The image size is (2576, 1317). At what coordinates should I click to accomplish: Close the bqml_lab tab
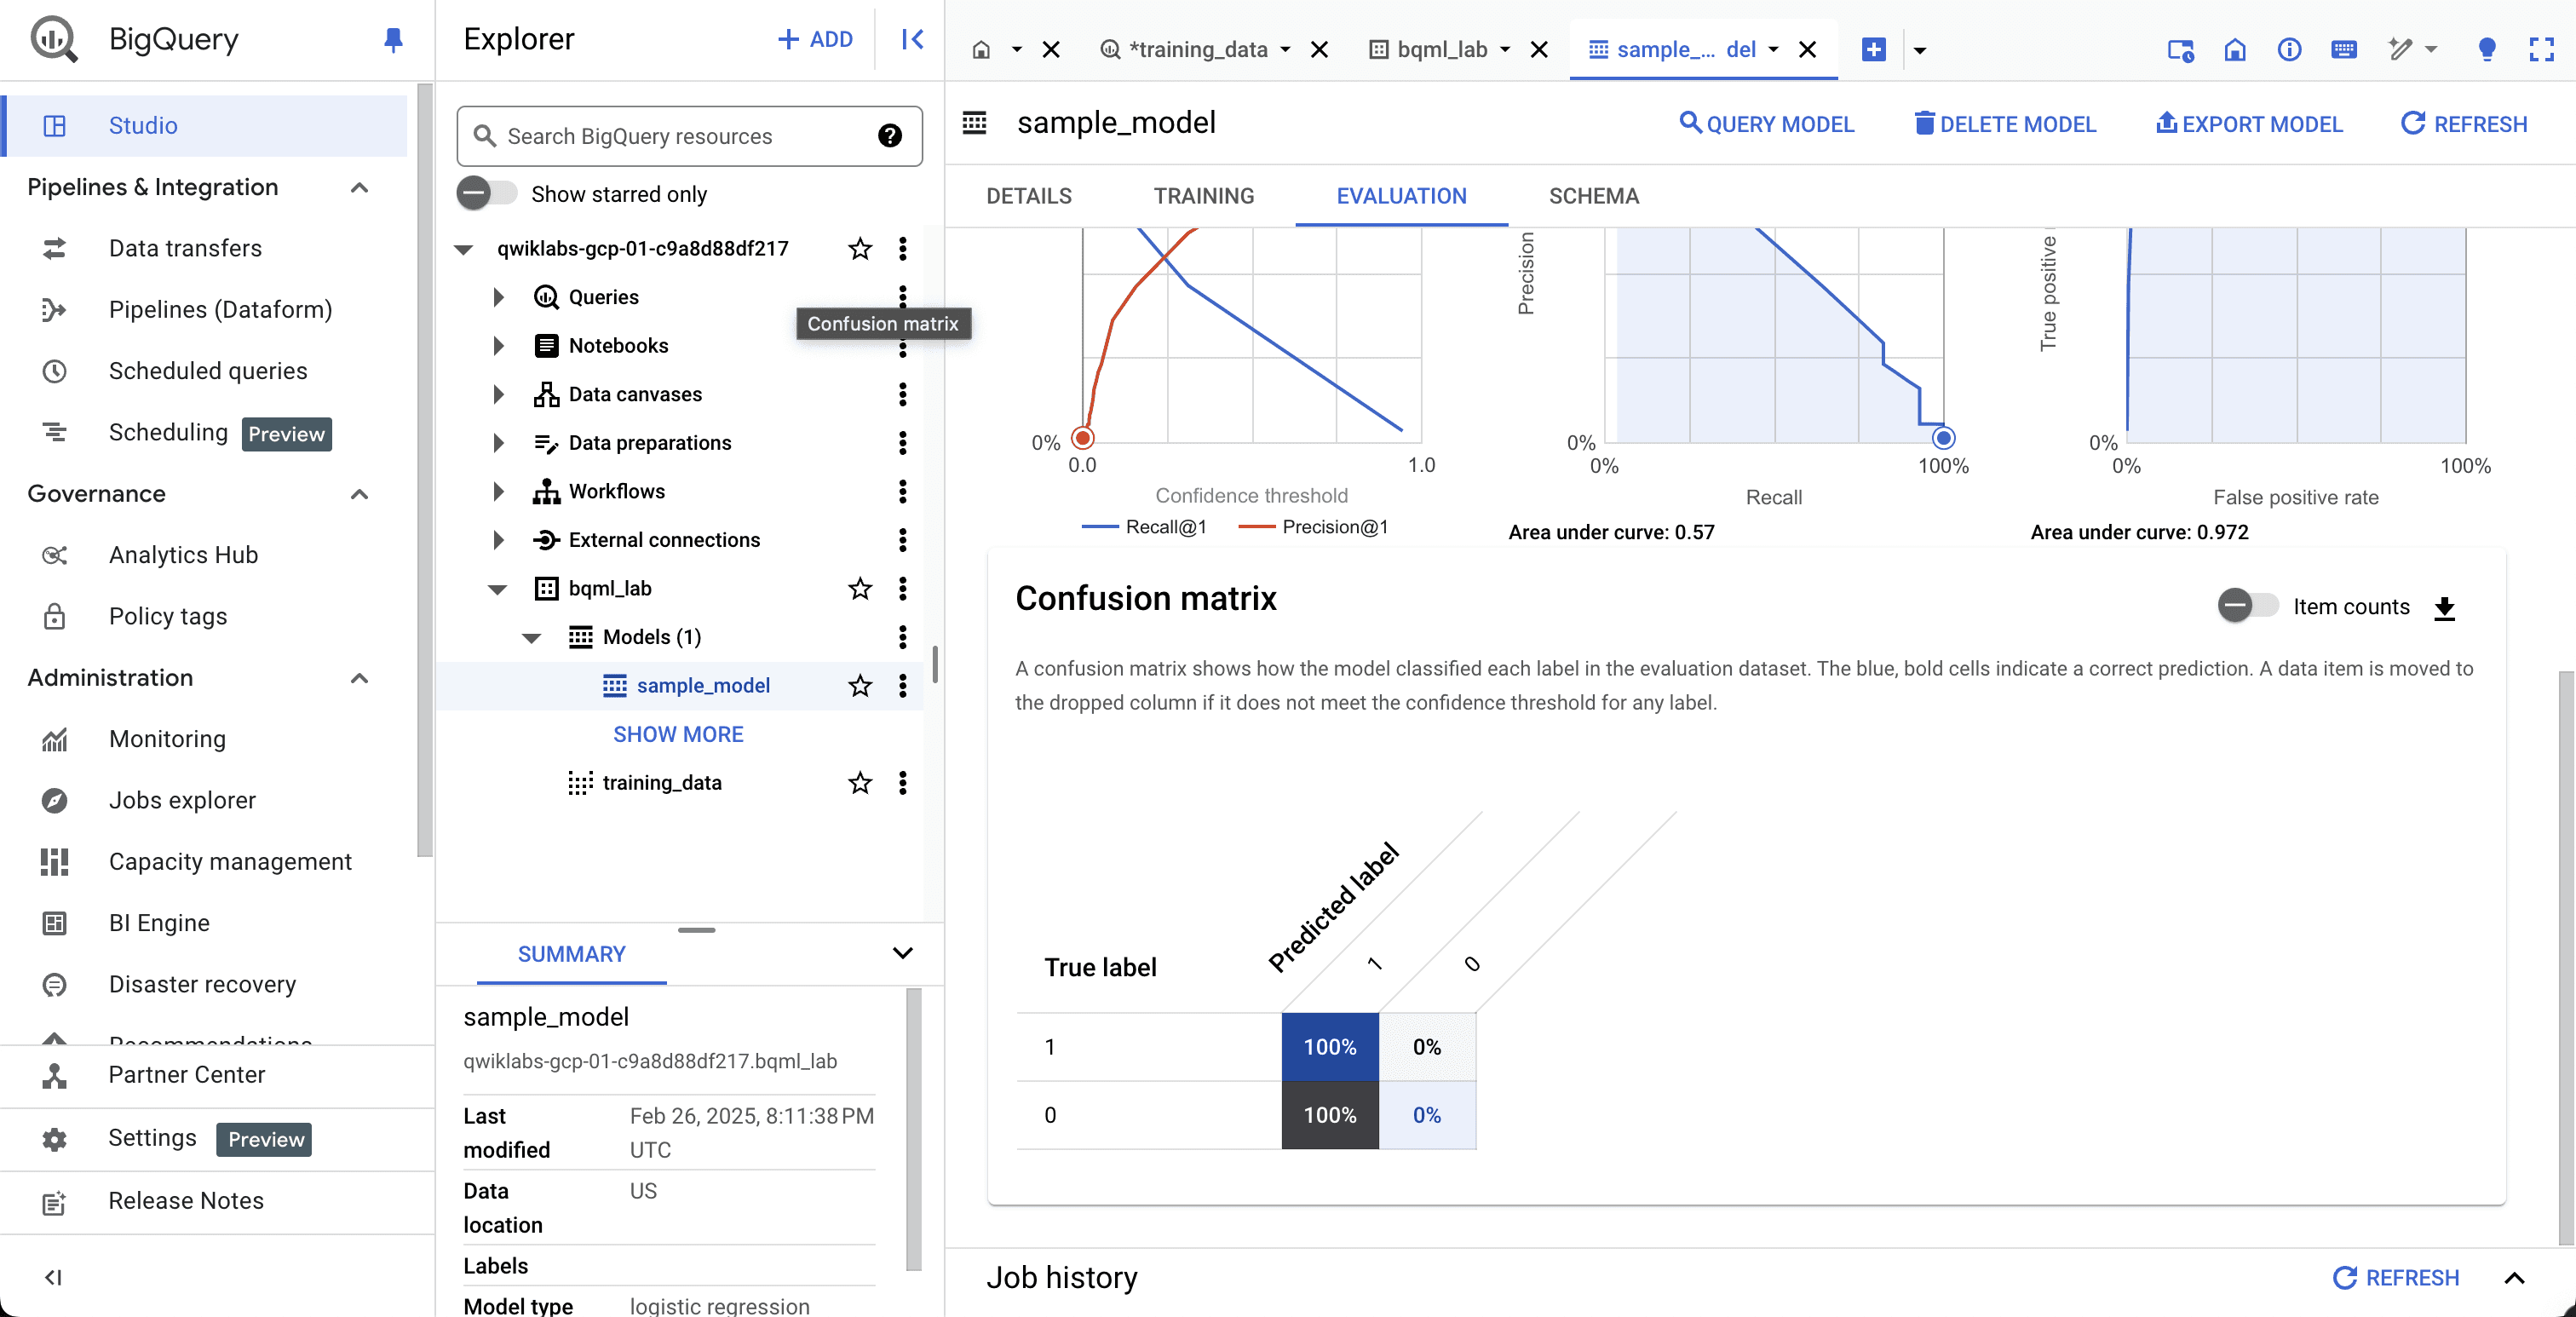[1539, 49]
